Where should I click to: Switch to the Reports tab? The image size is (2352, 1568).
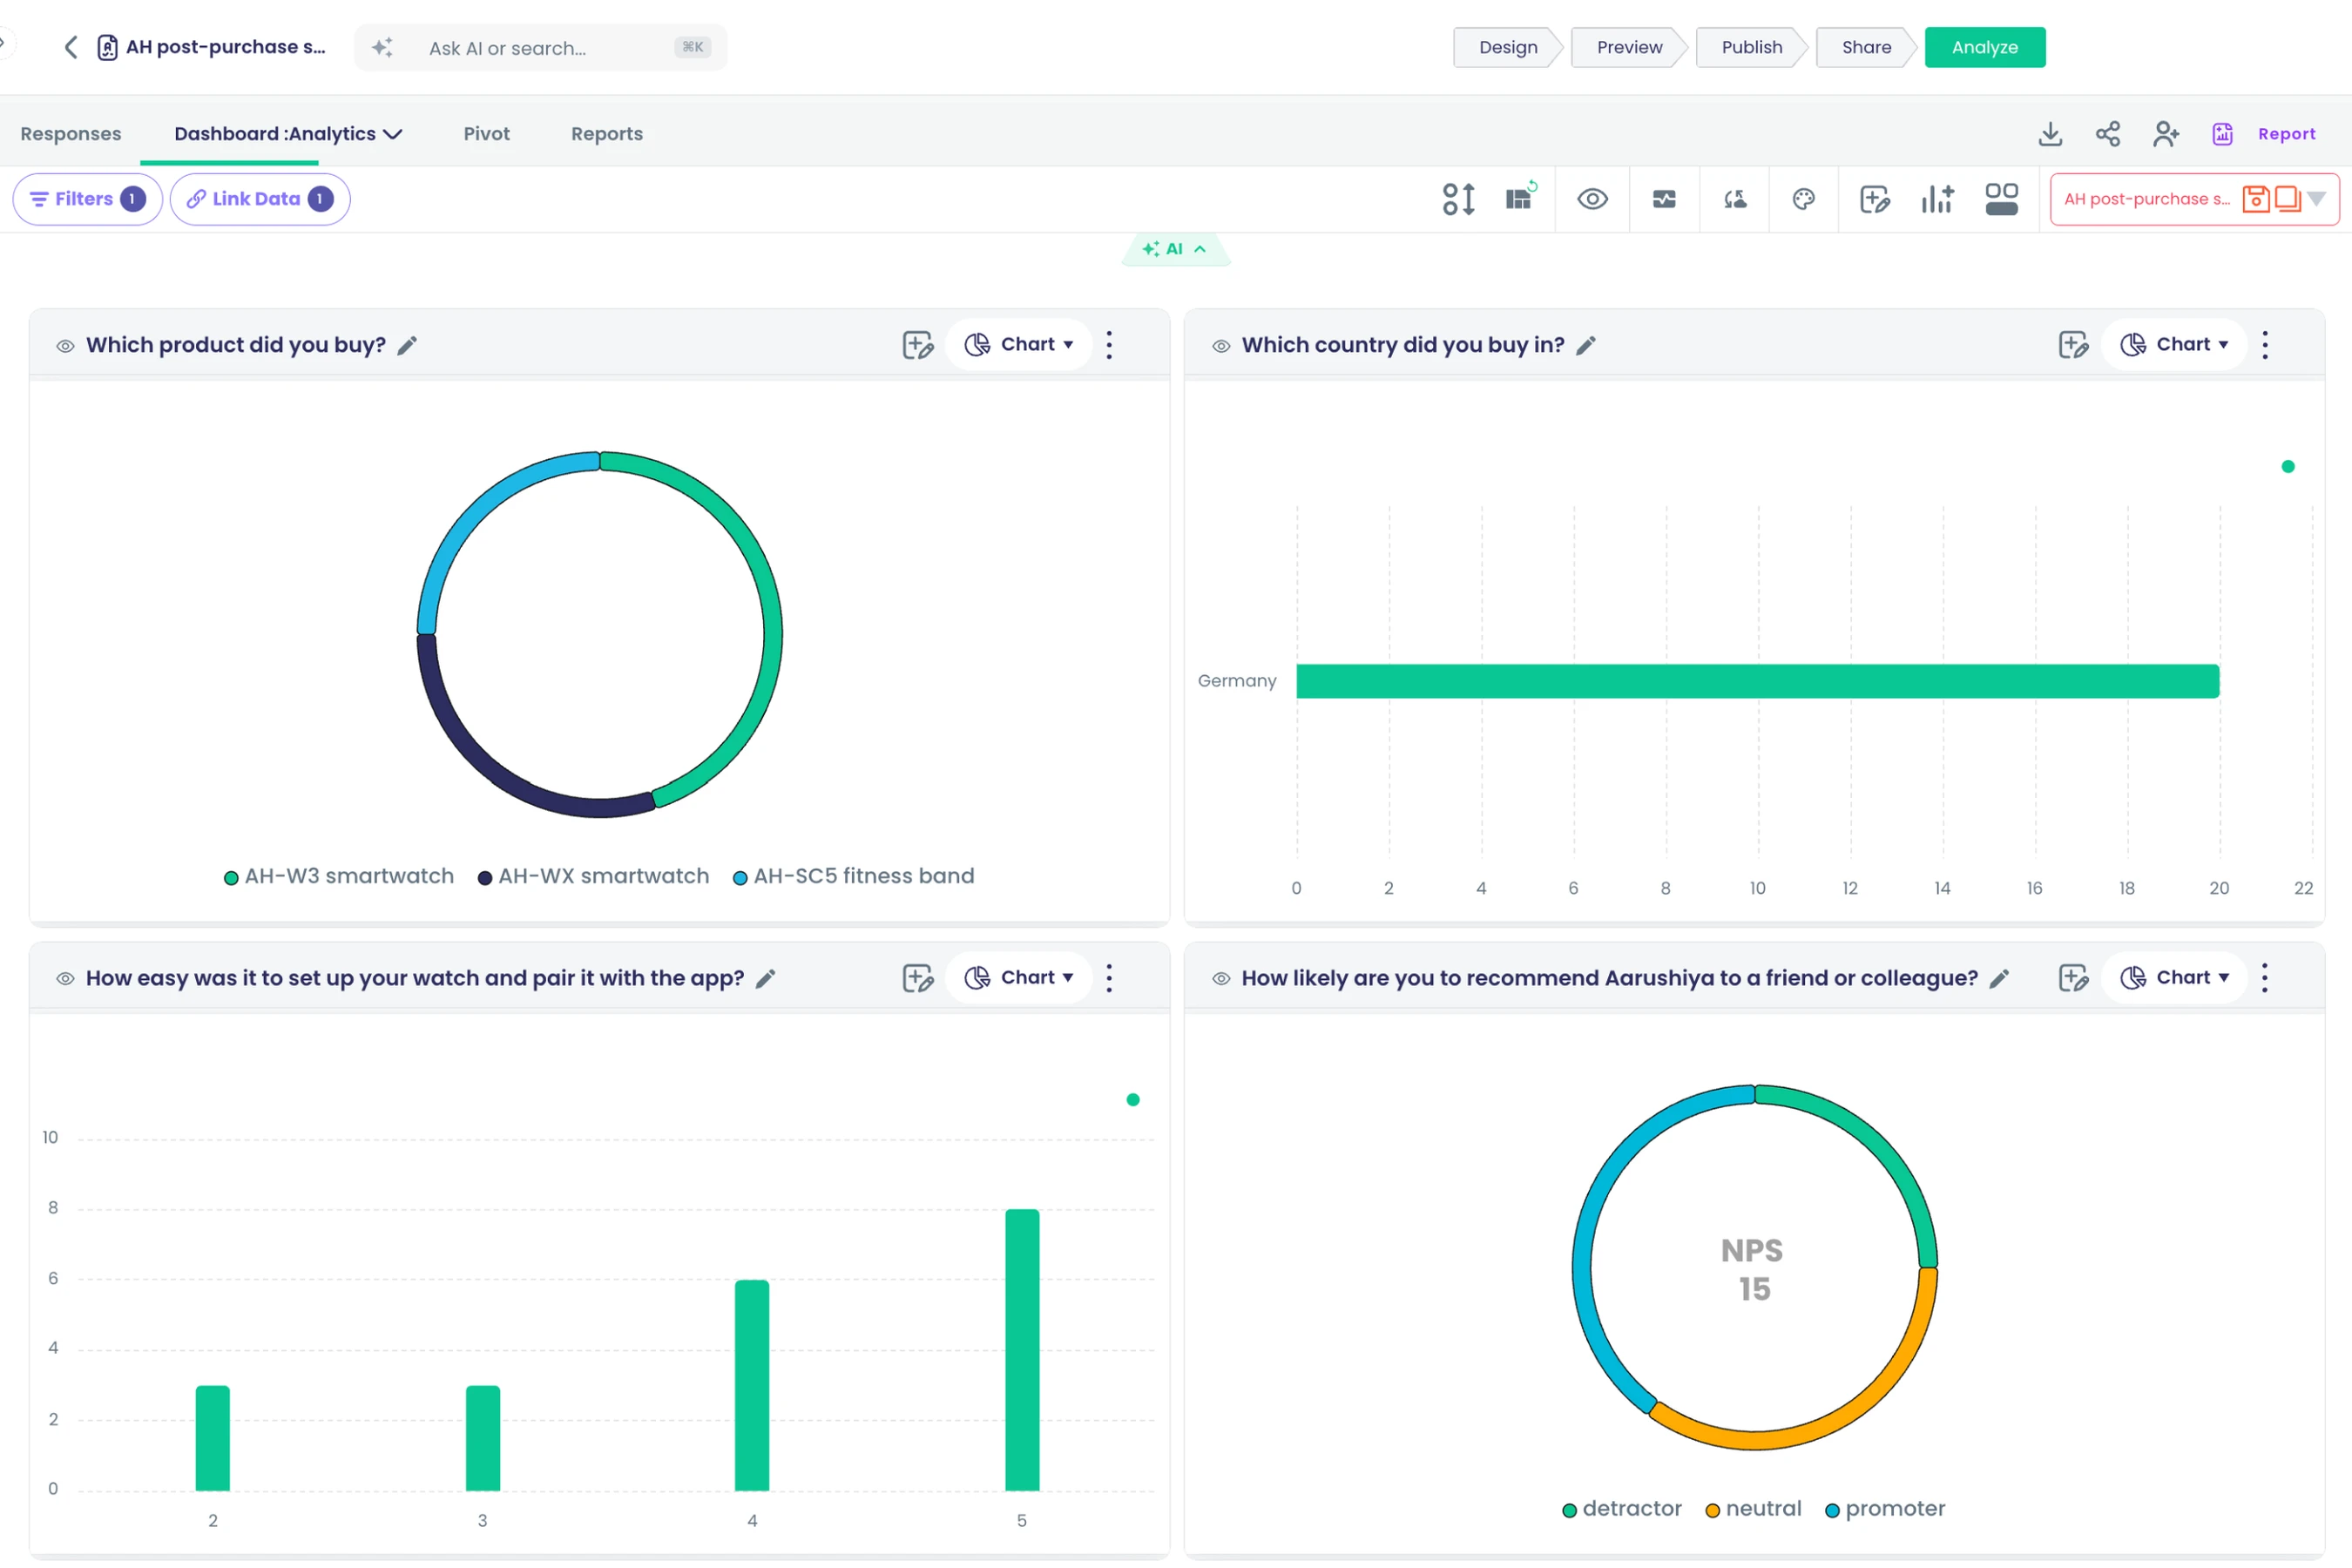click(x=607, y=134)
